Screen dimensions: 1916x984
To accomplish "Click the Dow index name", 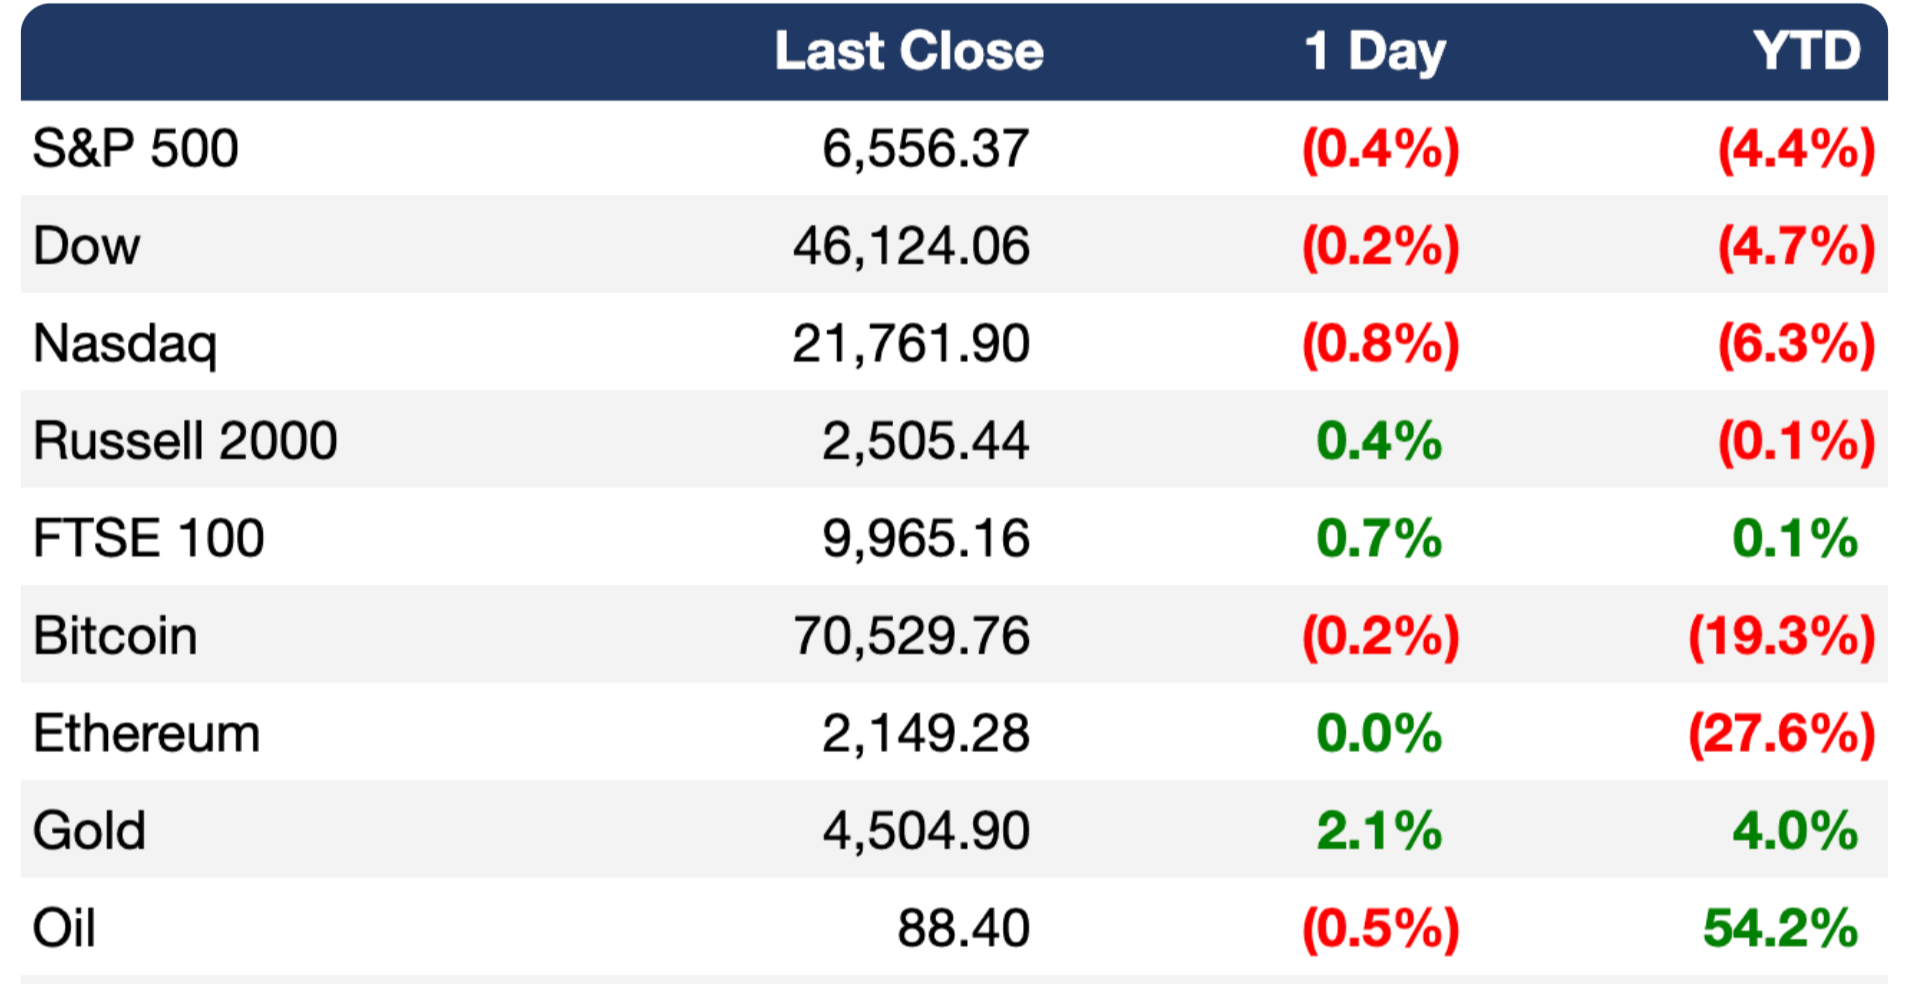I will coord(87,246).
